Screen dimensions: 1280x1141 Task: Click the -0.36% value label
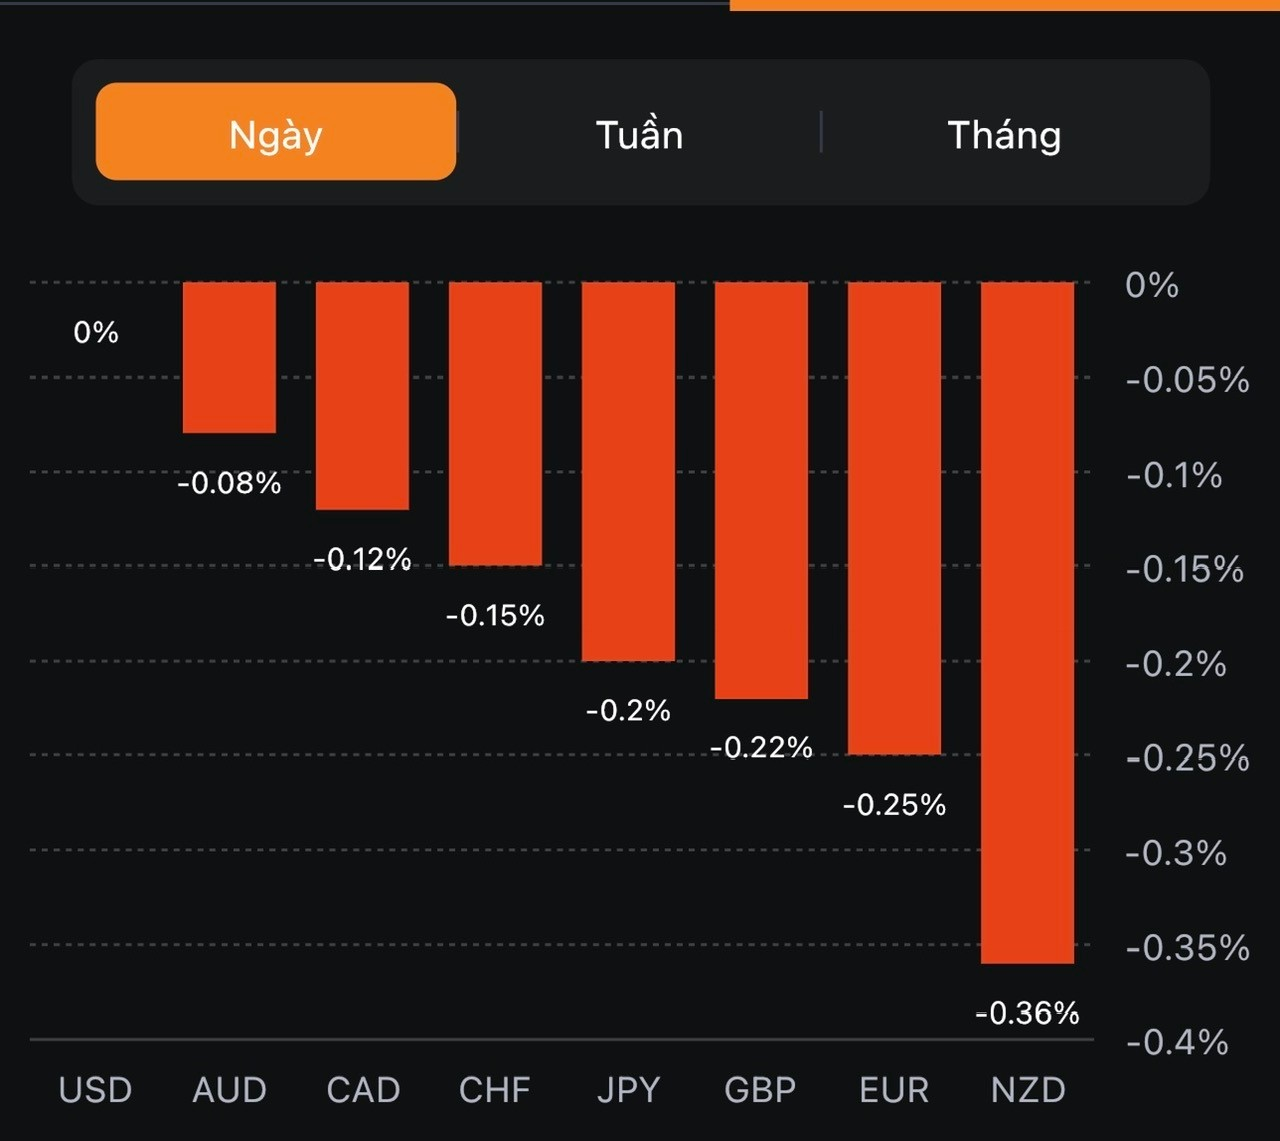pyautogui.click(x=1027, y=1013)
